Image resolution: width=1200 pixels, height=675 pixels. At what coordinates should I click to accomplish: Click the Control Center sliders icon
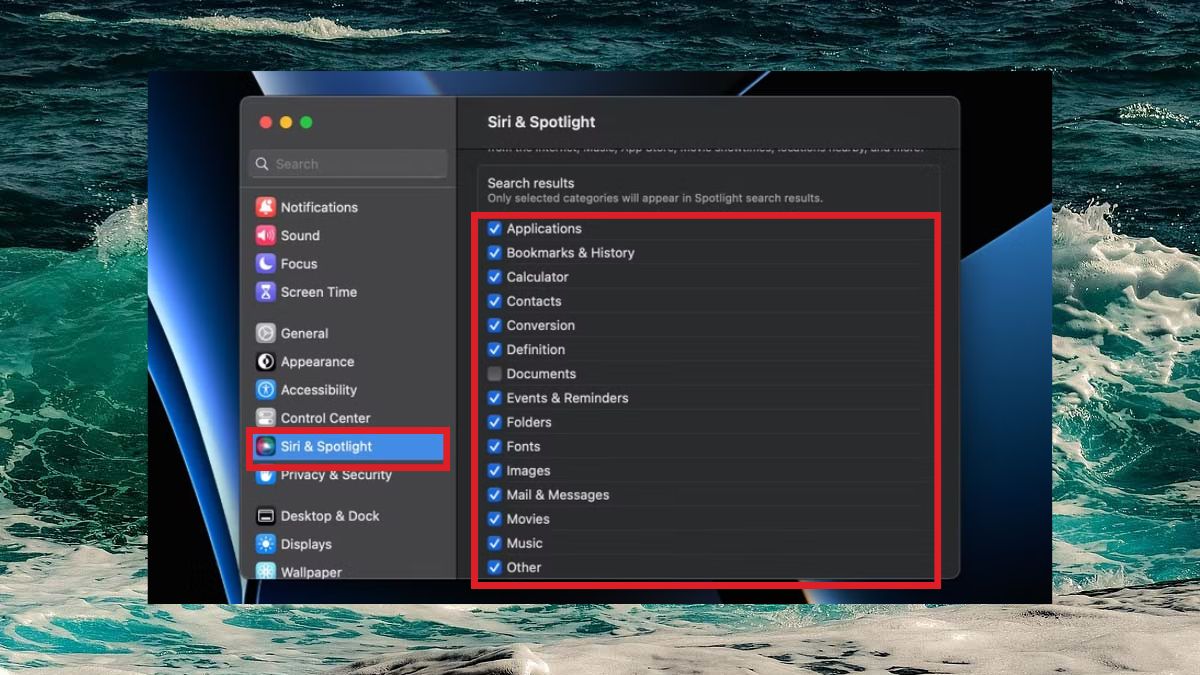pyautogui.click(x=266, y=417)
